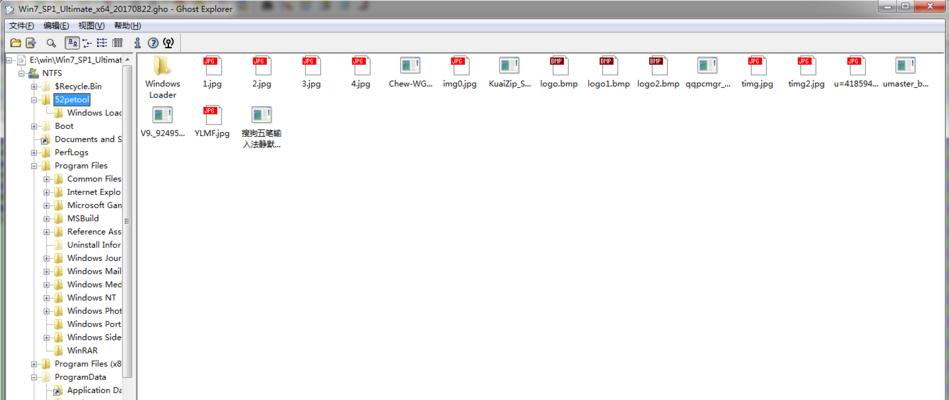Select the timg2.jpg file icon
The image size is (949, 400).
pos(807,65)
